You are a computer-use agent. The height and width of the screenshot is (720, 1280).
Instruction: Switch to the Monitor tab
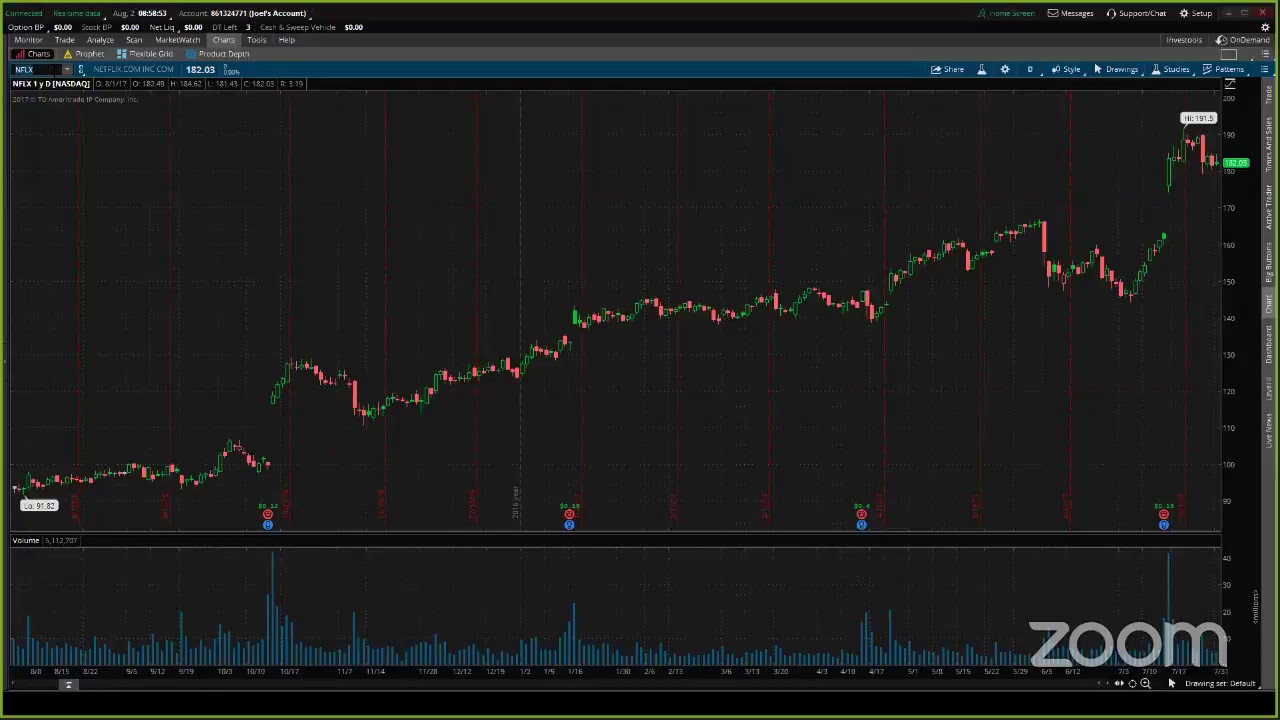click(28, 40)
